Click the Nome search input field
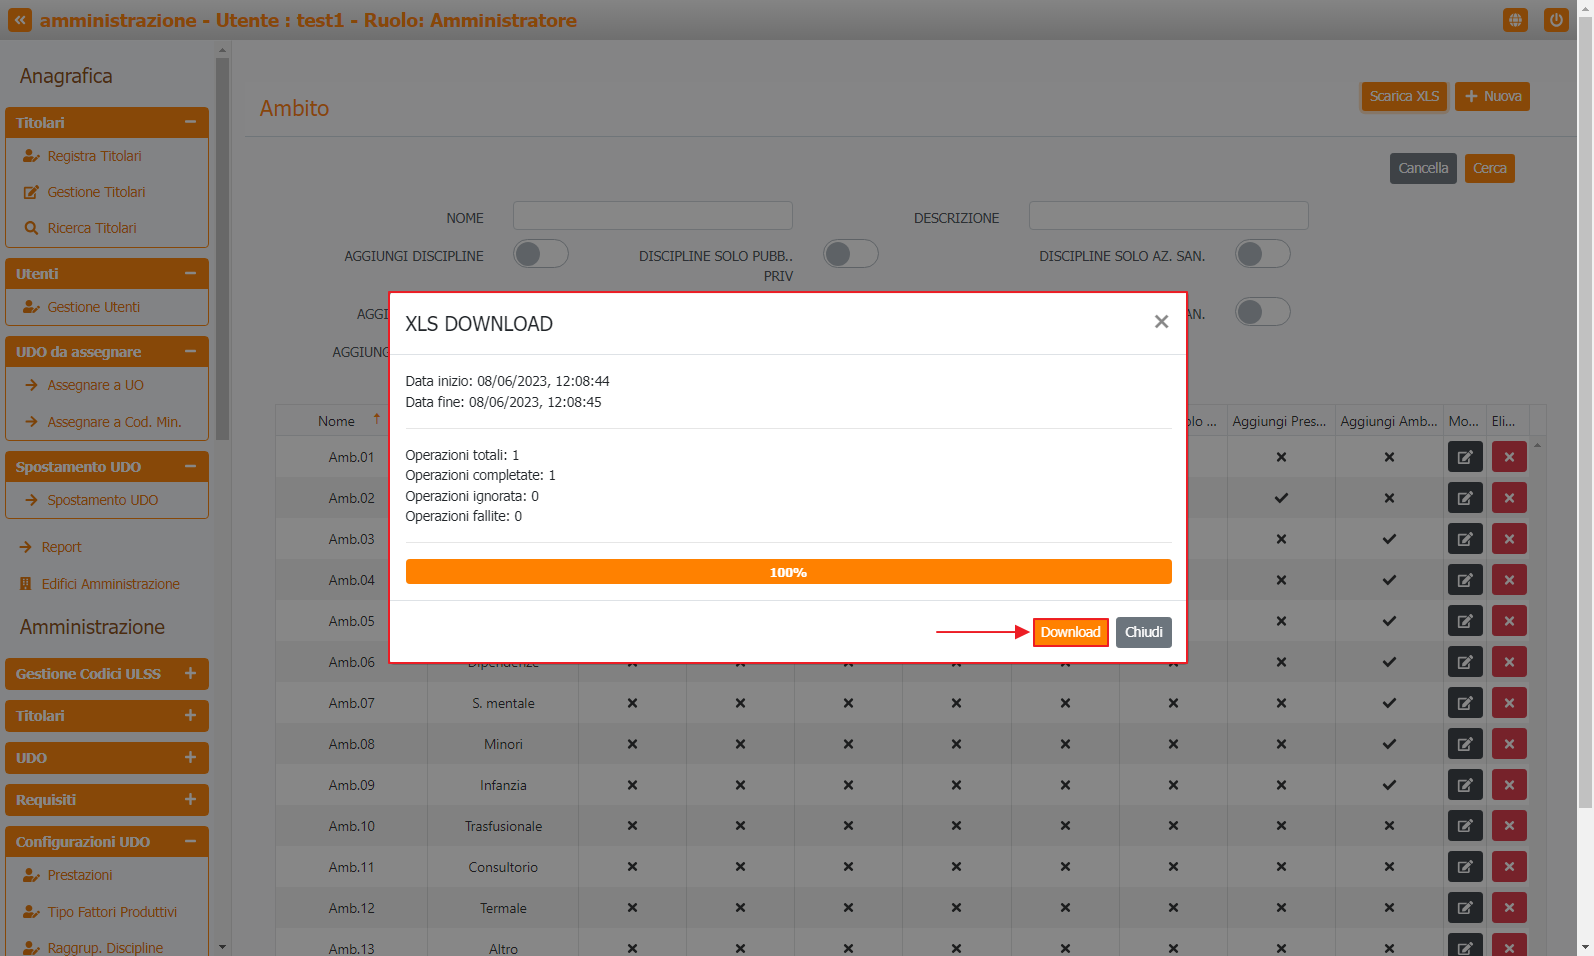The height and width of the screenshot is (956, 1594). coord(652,216)
